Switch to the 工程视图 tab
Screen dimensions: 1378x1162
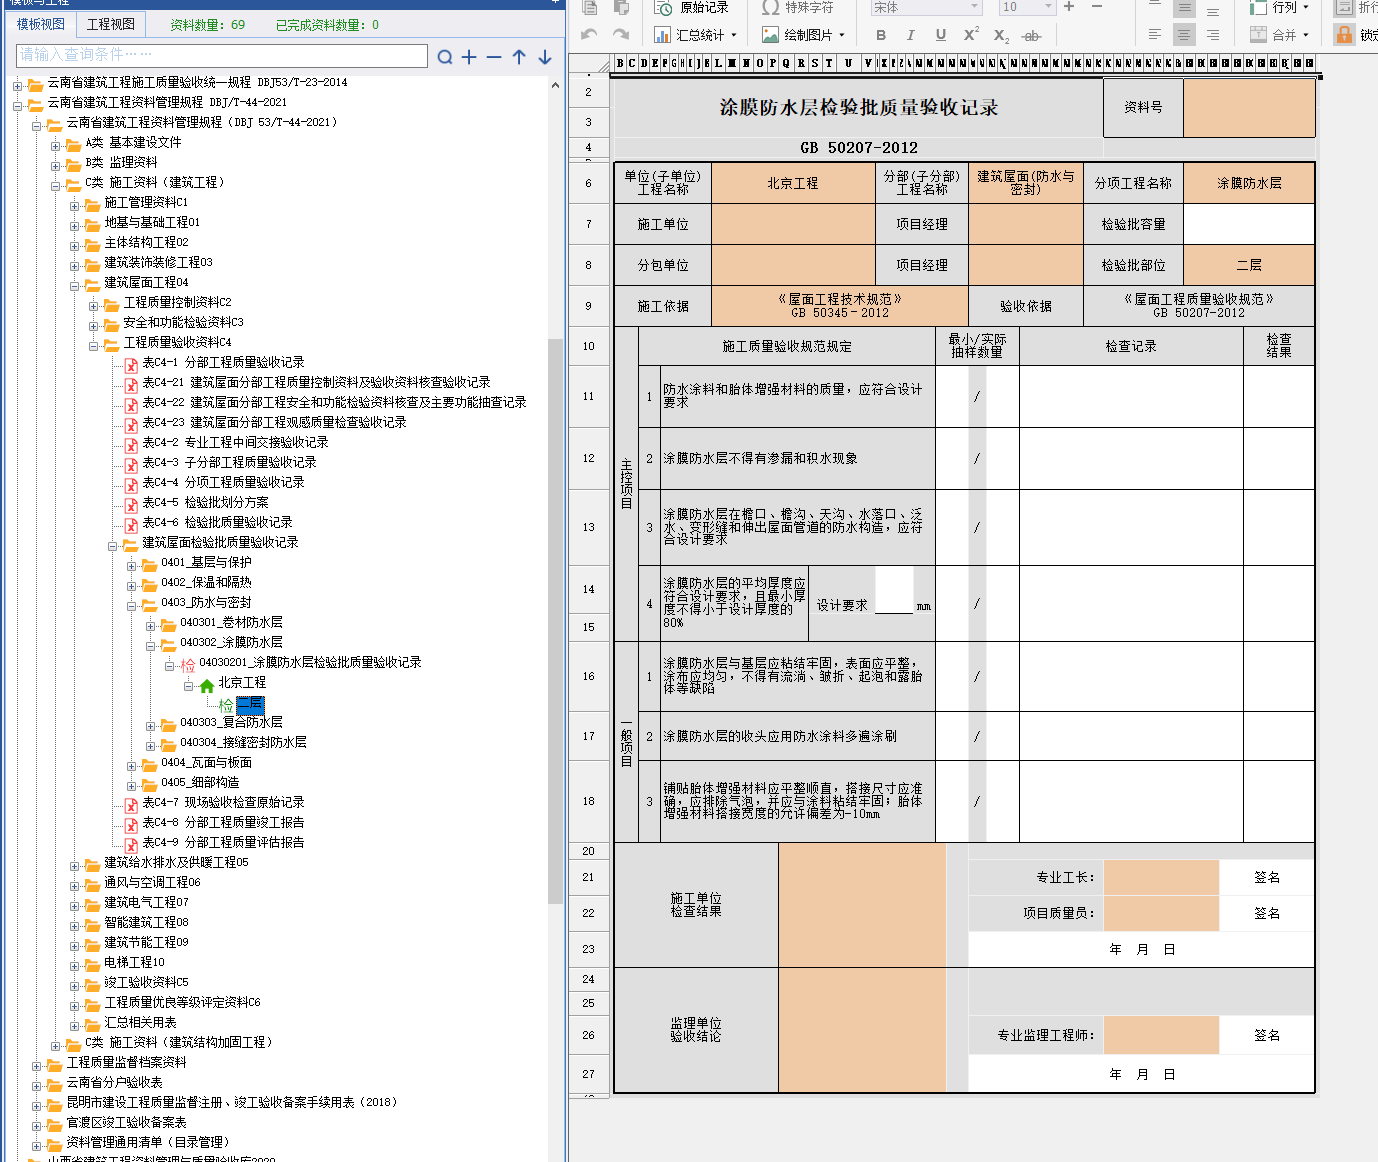click(x=110, y=24)
